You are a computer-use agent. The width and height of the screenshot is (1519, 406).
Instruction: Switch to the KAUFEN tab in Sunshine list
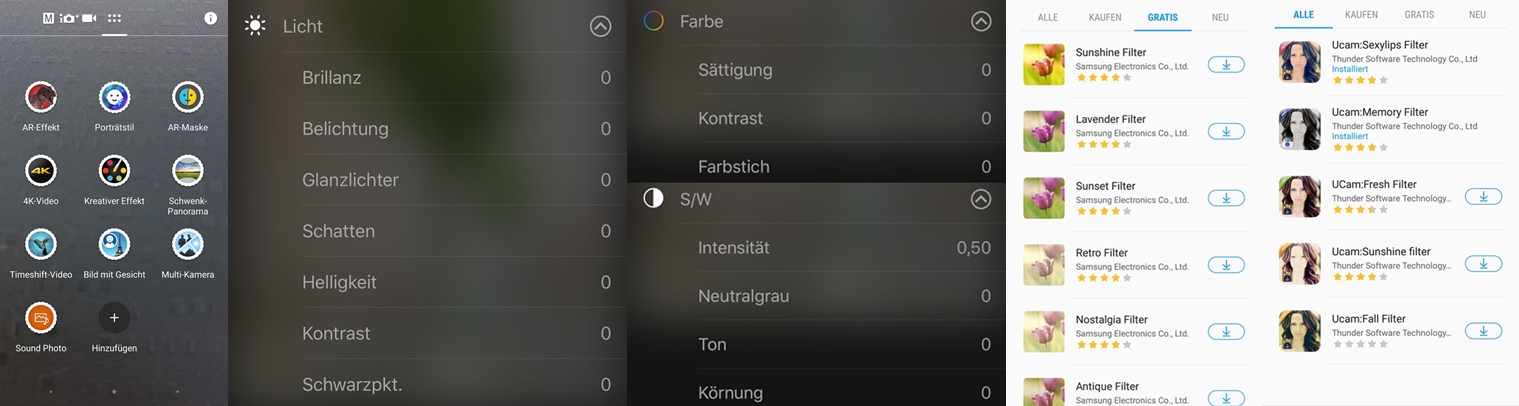[1105, 18]
